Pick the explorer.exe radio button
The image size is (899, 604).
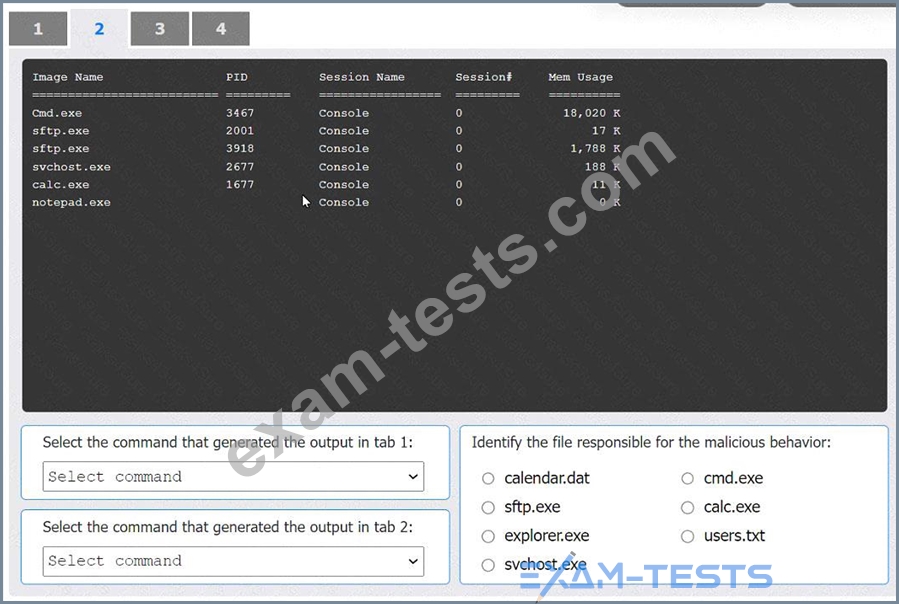click(488, 537)
